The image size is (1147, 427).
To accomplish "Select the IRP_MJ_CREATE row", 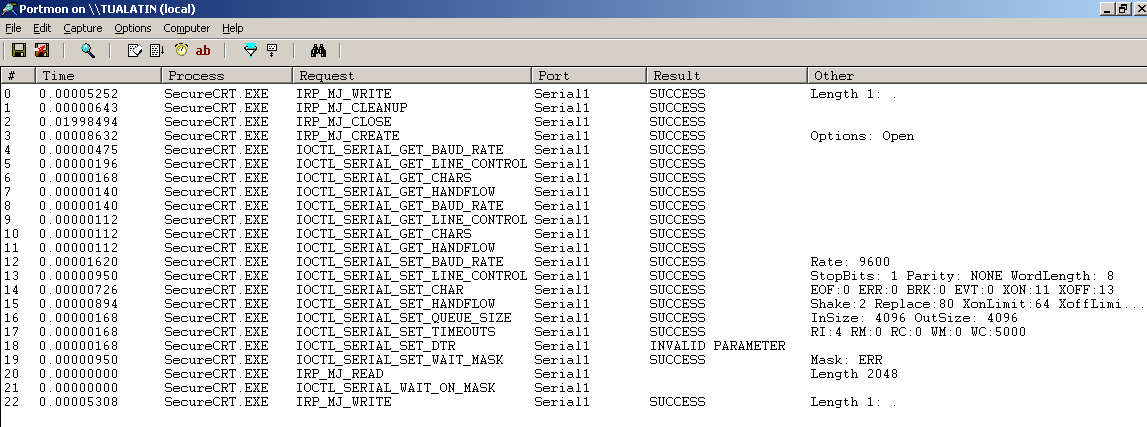I will (x=348, y=136).
